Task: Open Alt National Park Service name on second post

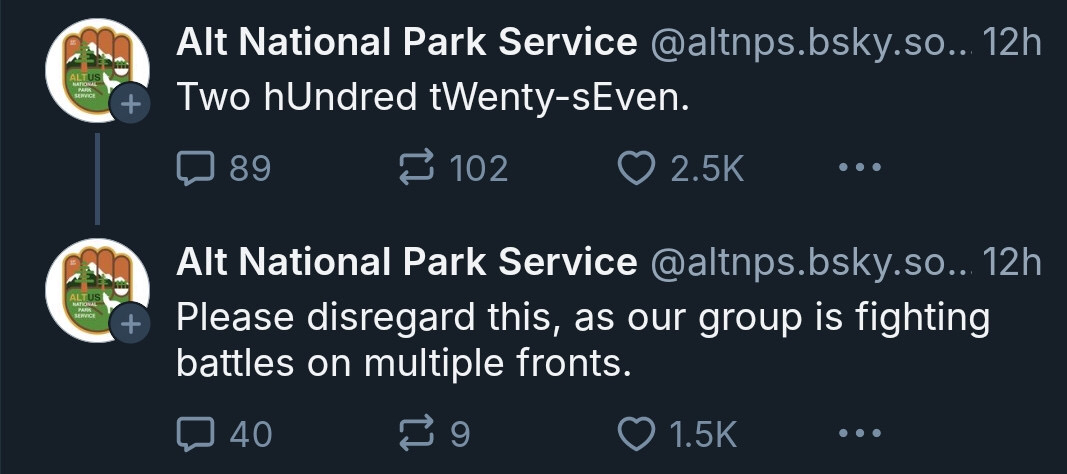Action: [x=406, y=262]
